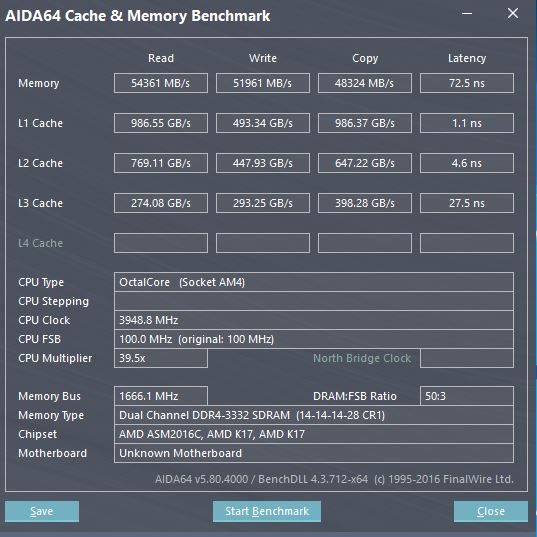Minimize the AIDA64 benchmark window
The image size is (537, 537).
click(x=467, y=14)
